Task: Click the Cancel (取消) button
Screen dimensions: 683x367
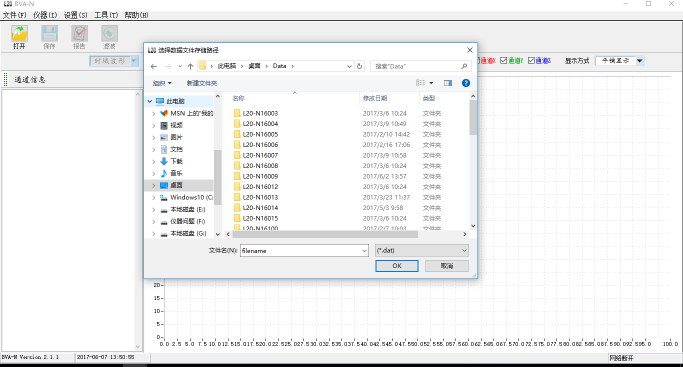Action: 447,266
